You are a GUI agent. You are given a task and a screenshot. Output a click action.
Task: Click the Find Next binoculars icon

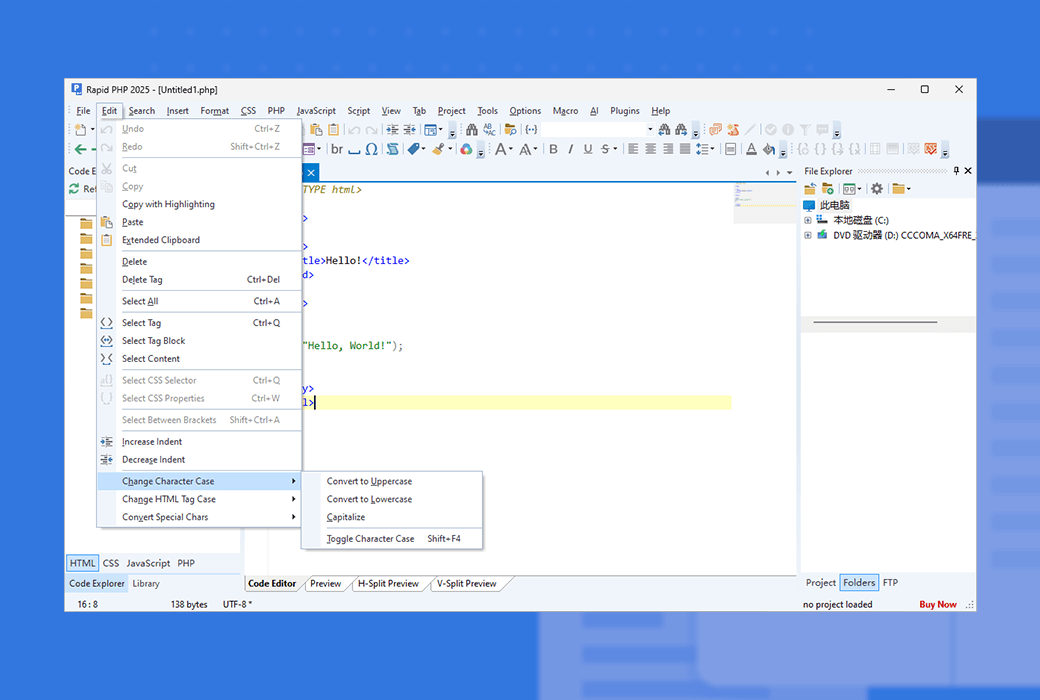(x=681, y=129)
